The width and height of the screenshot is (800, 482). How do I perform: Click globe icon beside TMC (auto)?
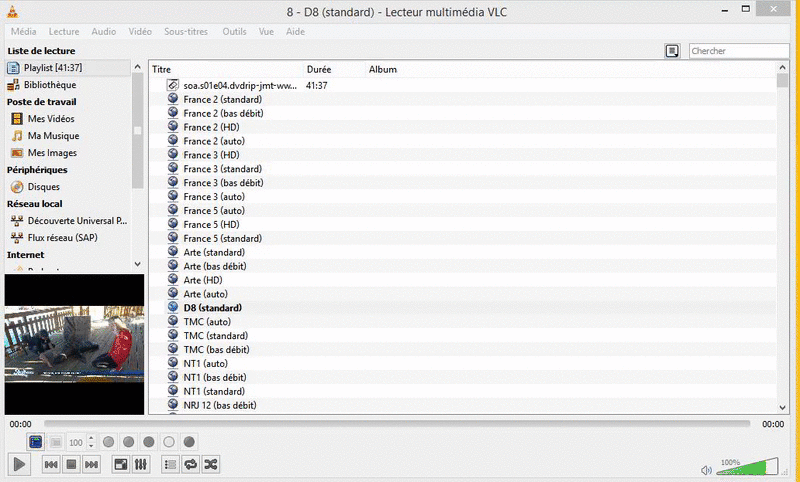[x=173, y=321]
